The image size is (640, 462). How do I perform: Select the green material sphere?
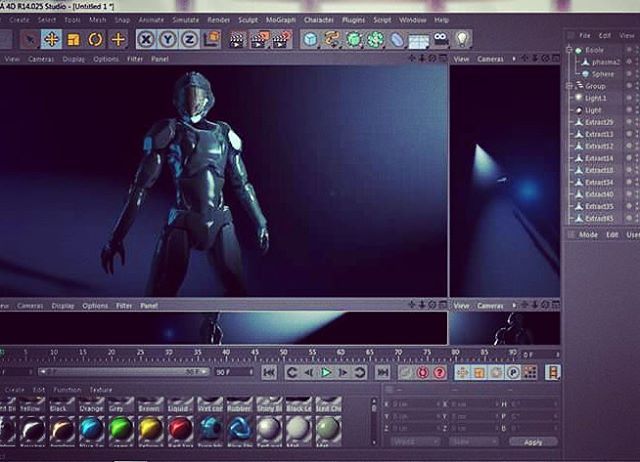pos(120,429)
